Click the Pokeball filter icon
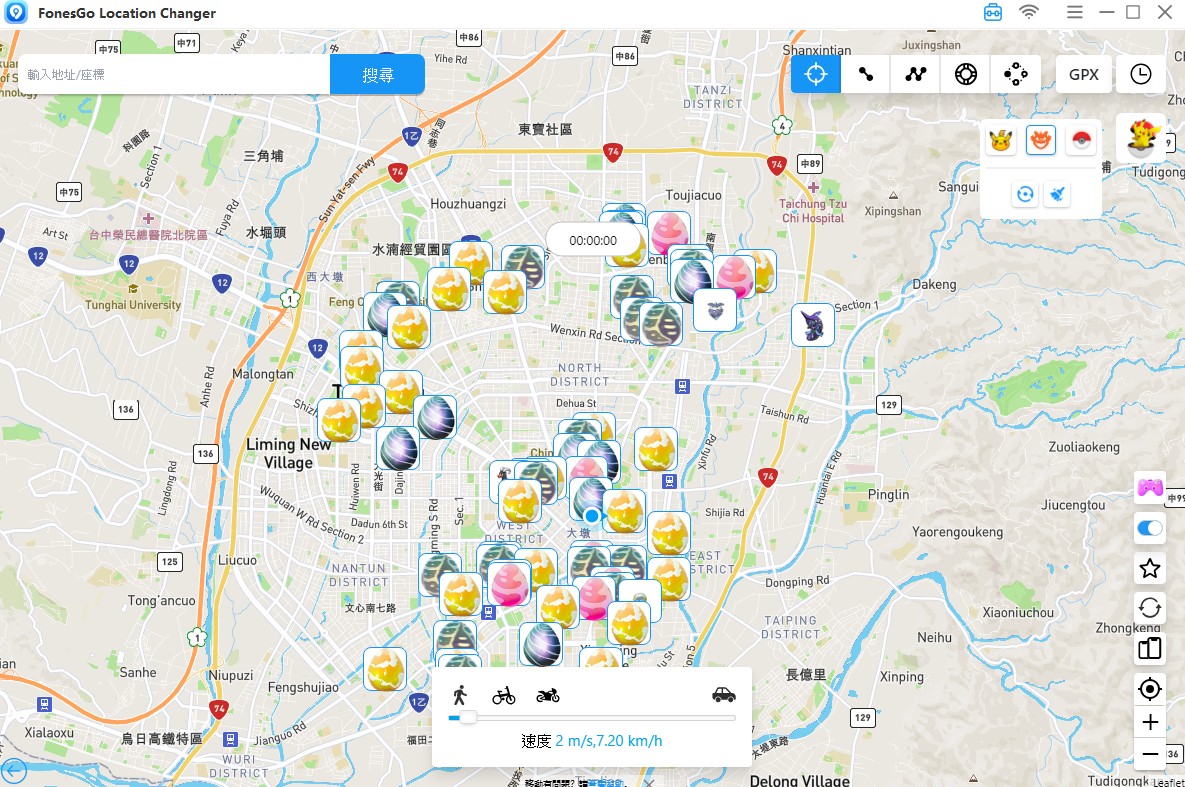 pyautogui.click(x=1081, y=141)
